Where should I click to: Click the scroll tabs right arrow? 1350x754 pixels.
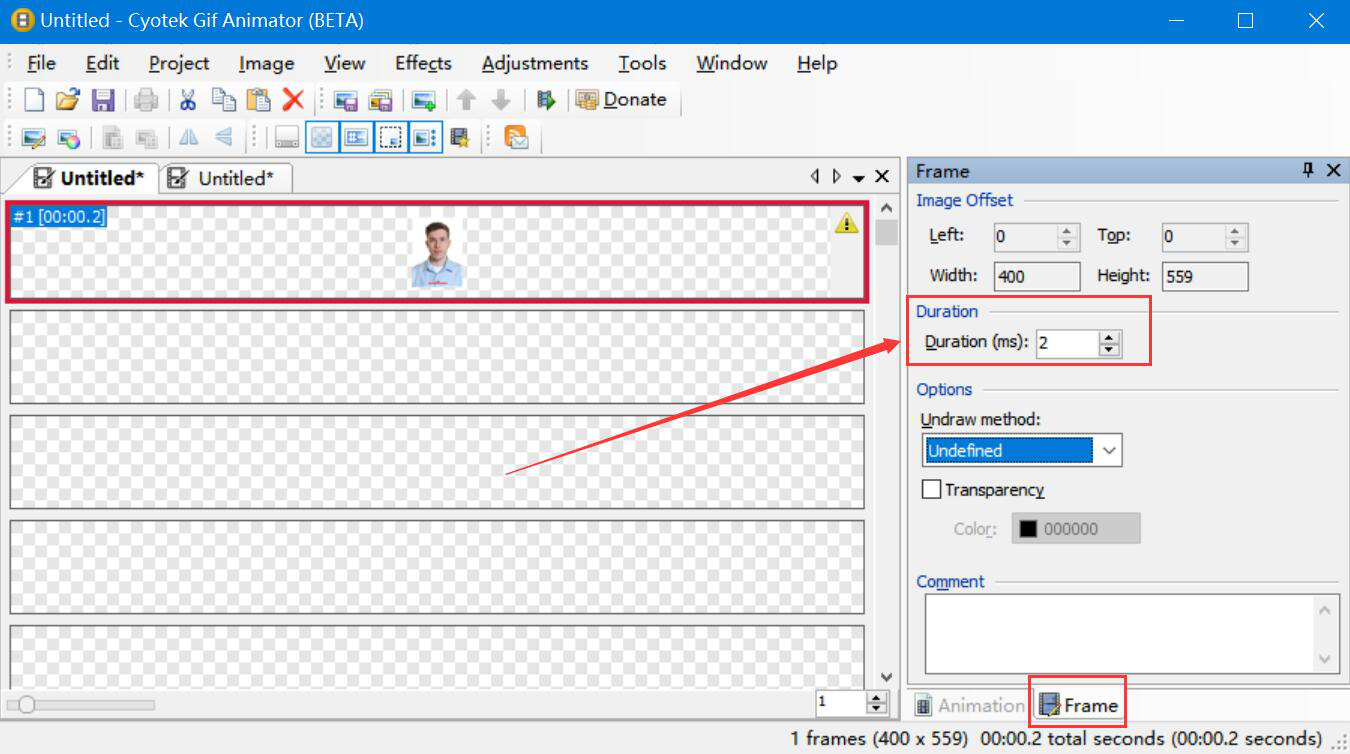(837, 177)
